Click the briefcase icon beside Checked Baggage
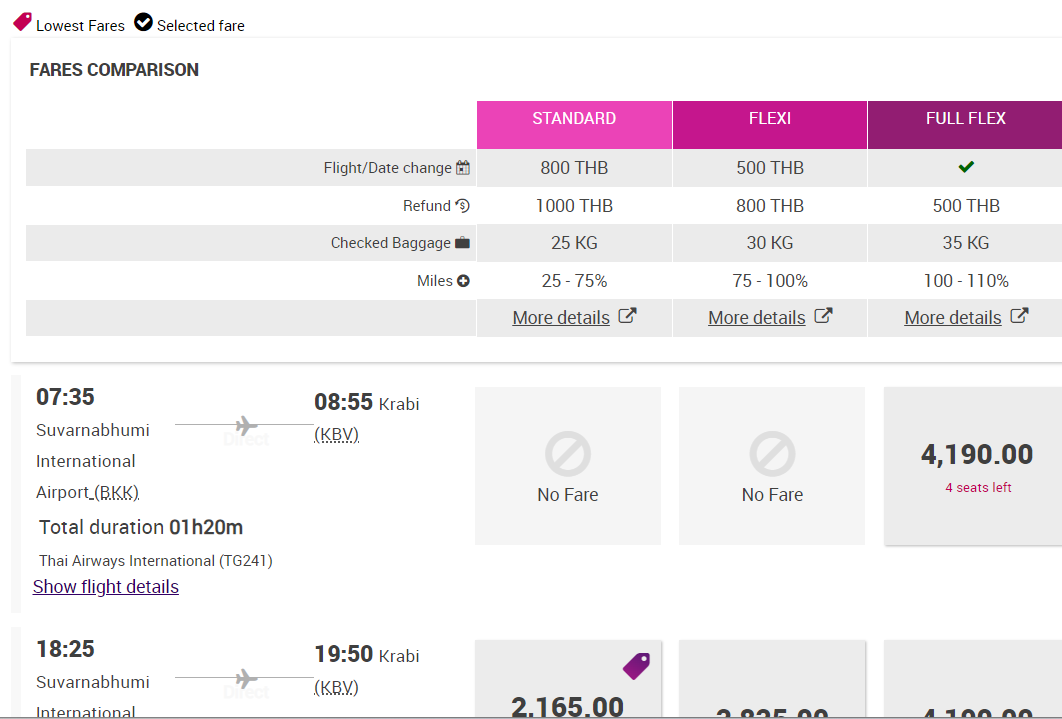 click(462, 243)
